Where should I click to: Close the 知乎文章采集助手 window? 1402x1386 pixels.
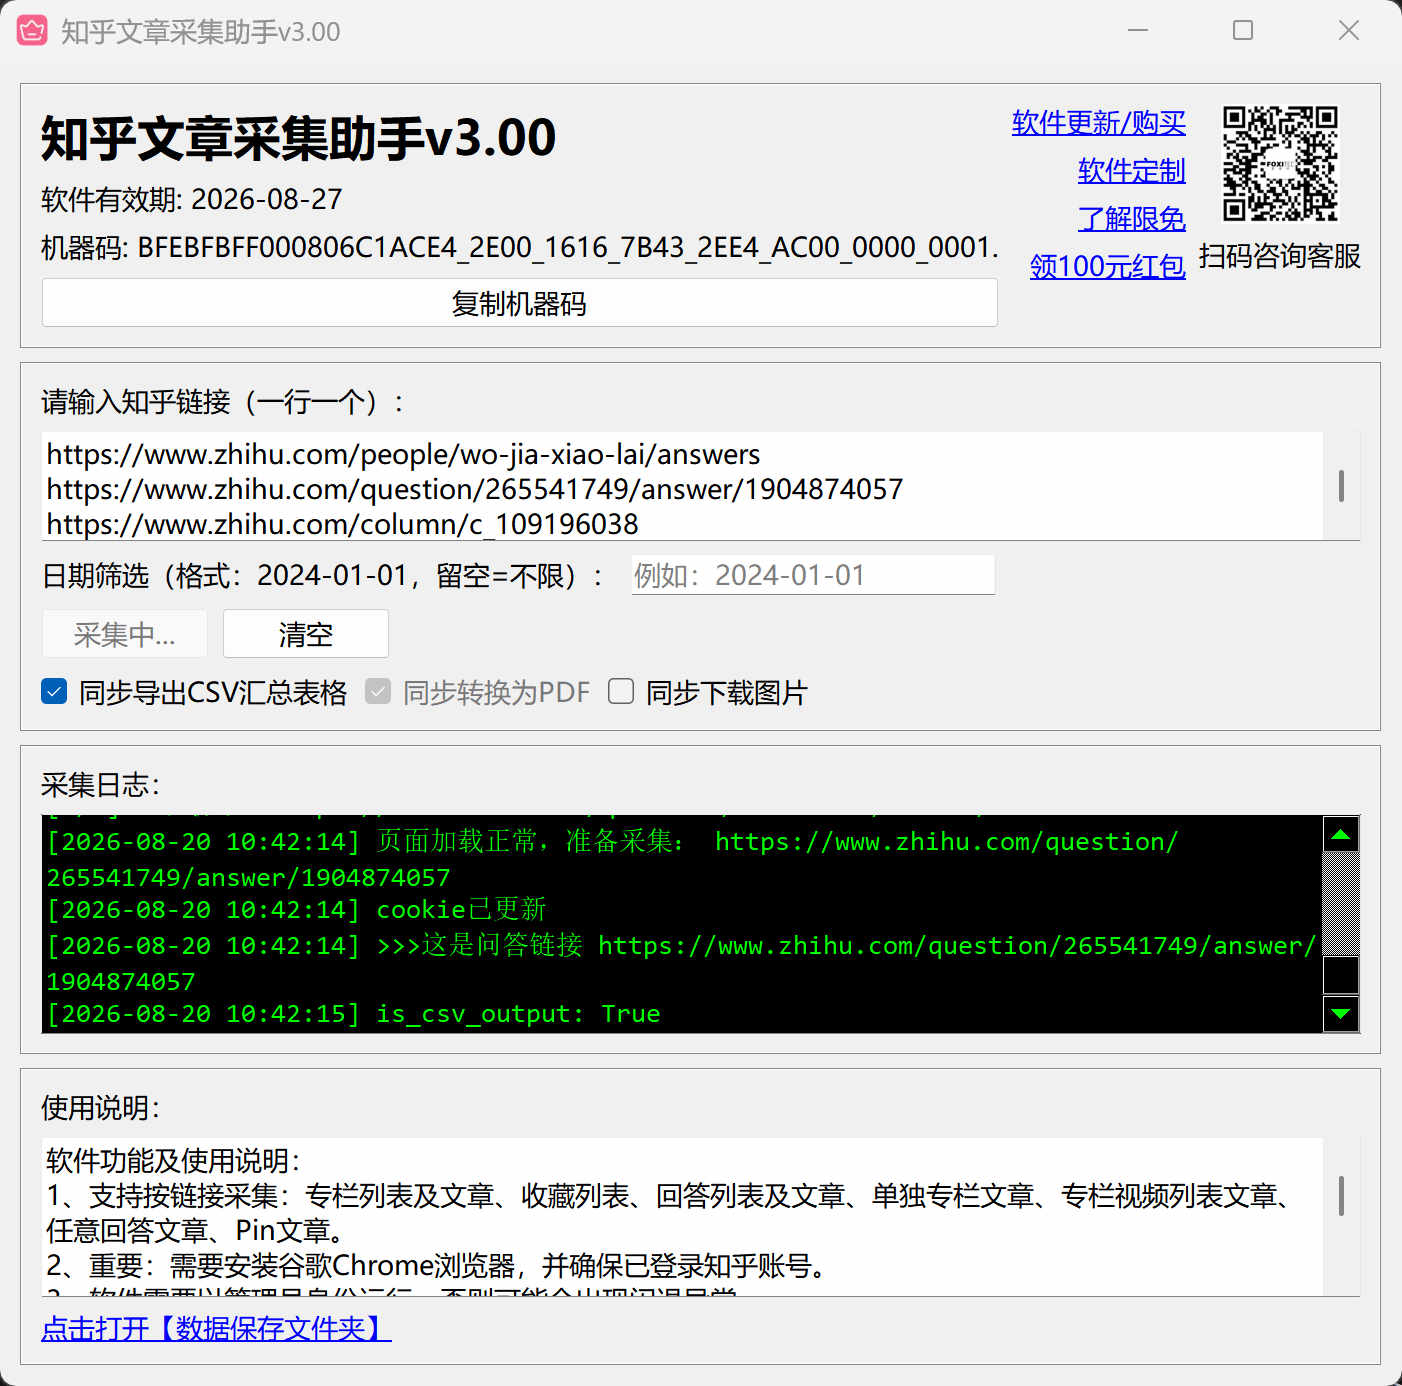pyautogui.click(x=1349, y=31)
